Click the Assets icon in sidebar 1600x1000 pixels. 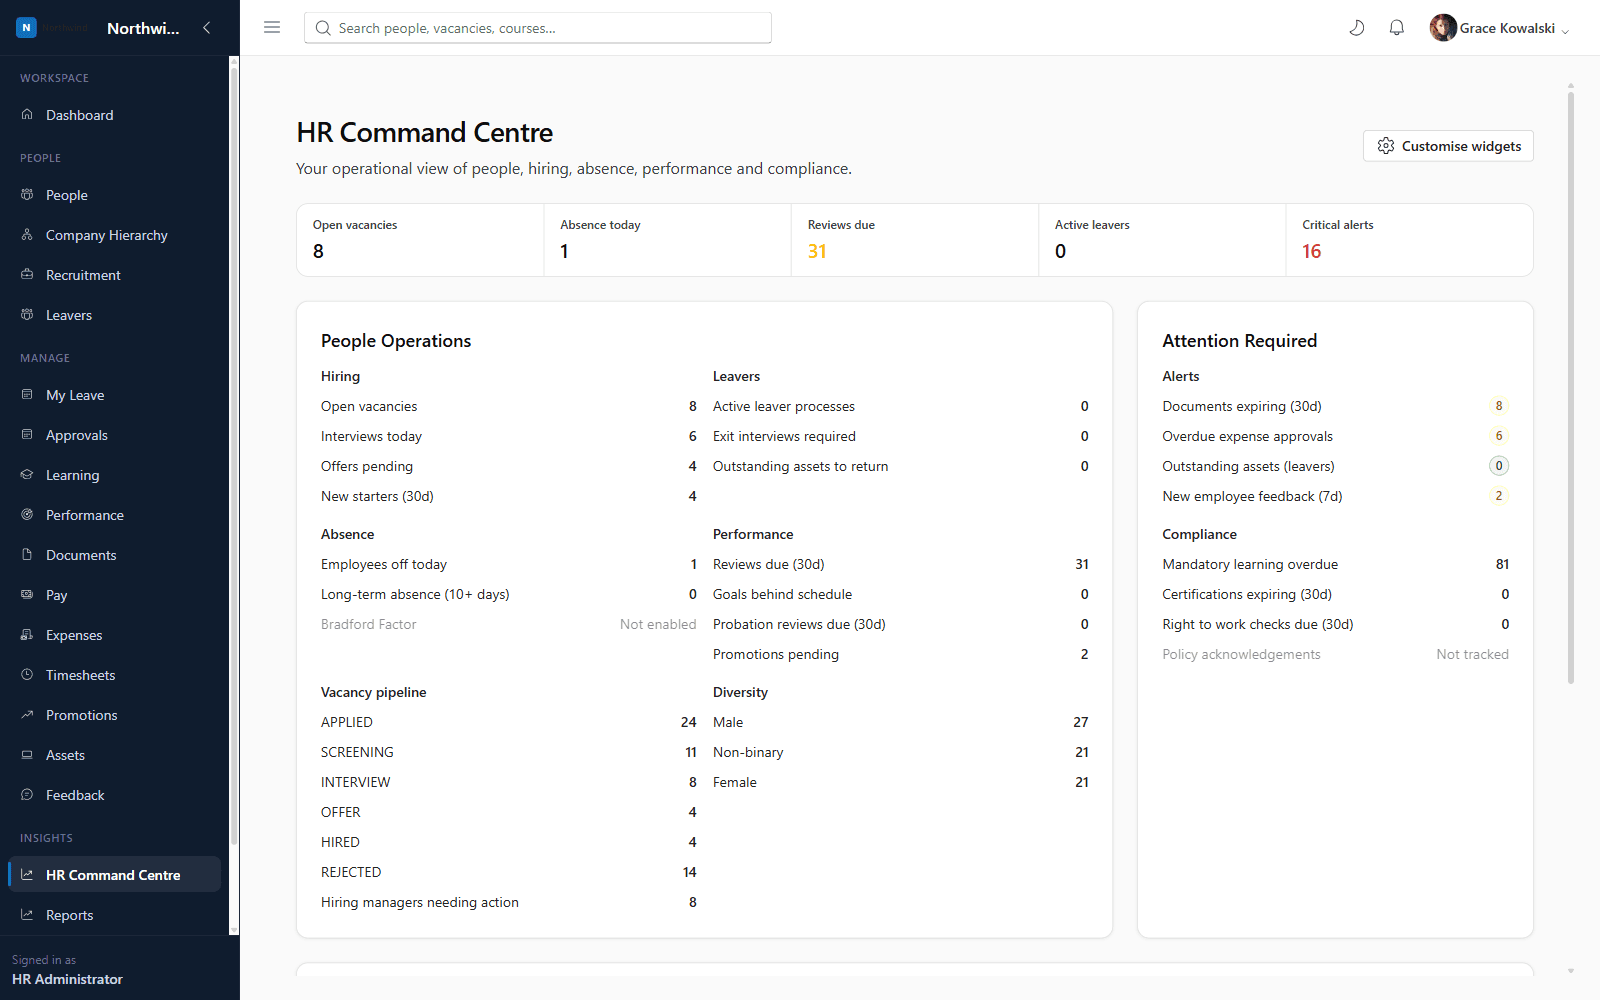point(27,755)
